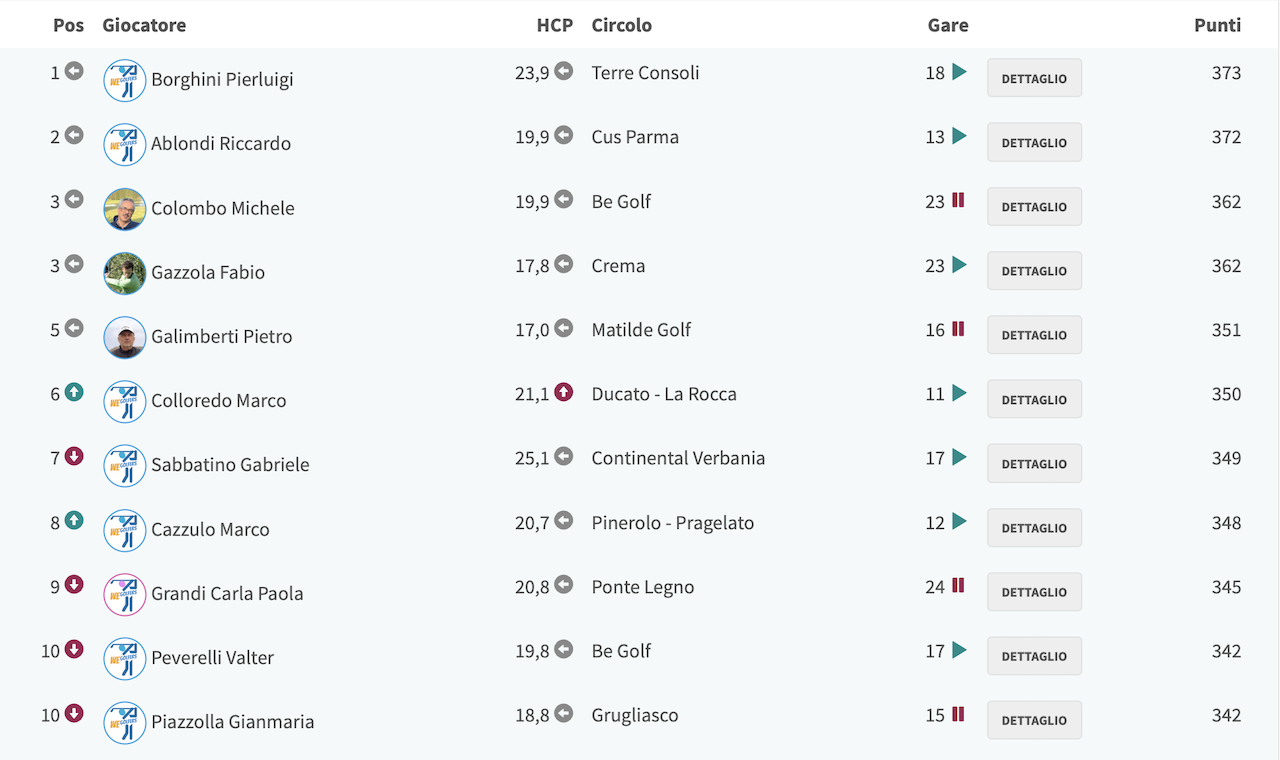Open DETTAGLIO for Sabbatino Gabriele
The height and width of the screenshot is (760, 1280).
(x=1034, y=463)
